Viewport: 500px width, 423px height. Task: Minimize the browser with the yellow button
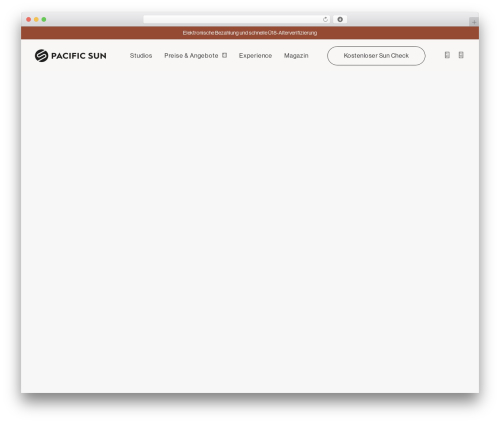click(x=36, y=20)
